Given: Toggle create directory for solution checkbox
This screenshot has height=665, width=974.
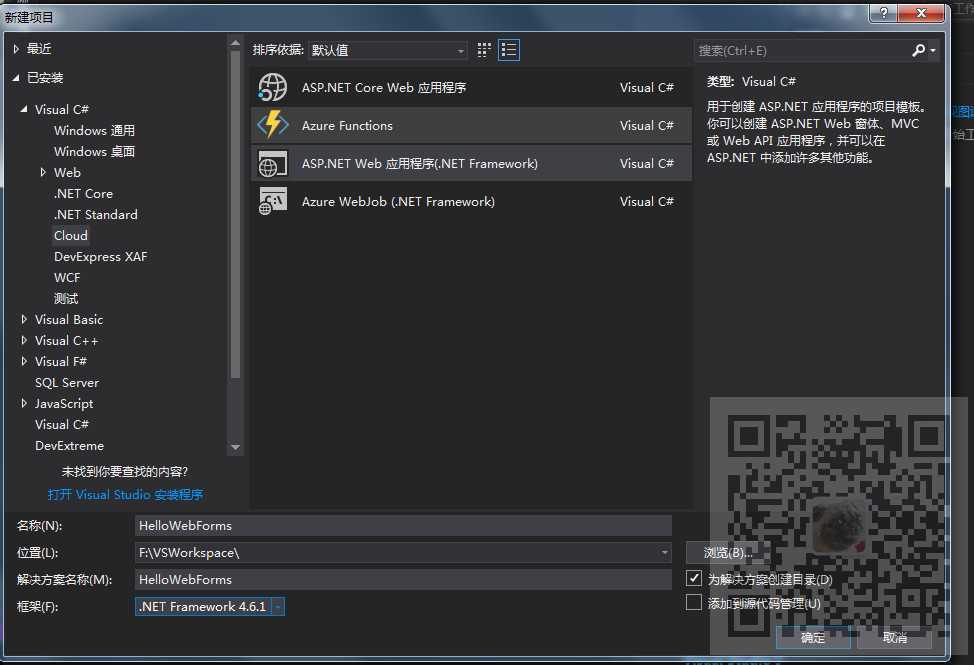Looking at the screenshot, I should tap(694, 578).
